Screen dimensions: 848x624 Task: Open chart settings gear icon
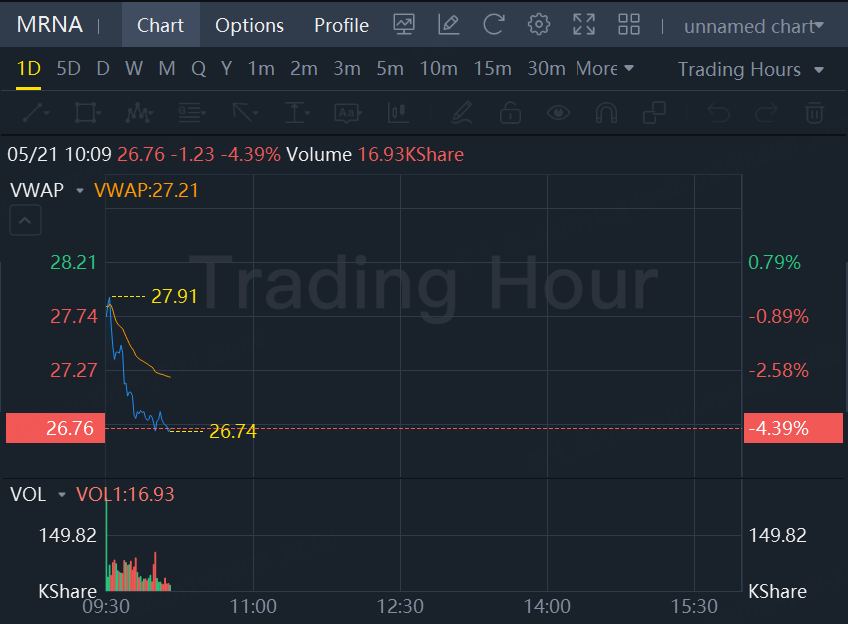(539, 25)
